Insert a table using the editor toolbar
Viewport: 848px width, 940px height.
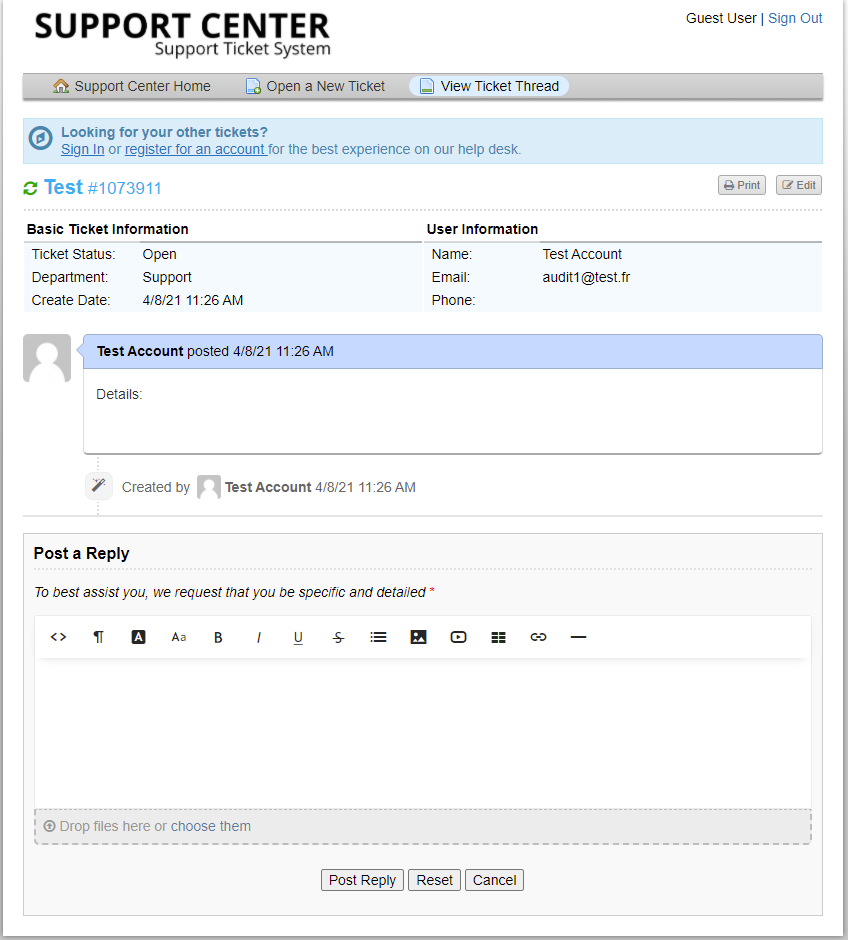click(499, 637)
